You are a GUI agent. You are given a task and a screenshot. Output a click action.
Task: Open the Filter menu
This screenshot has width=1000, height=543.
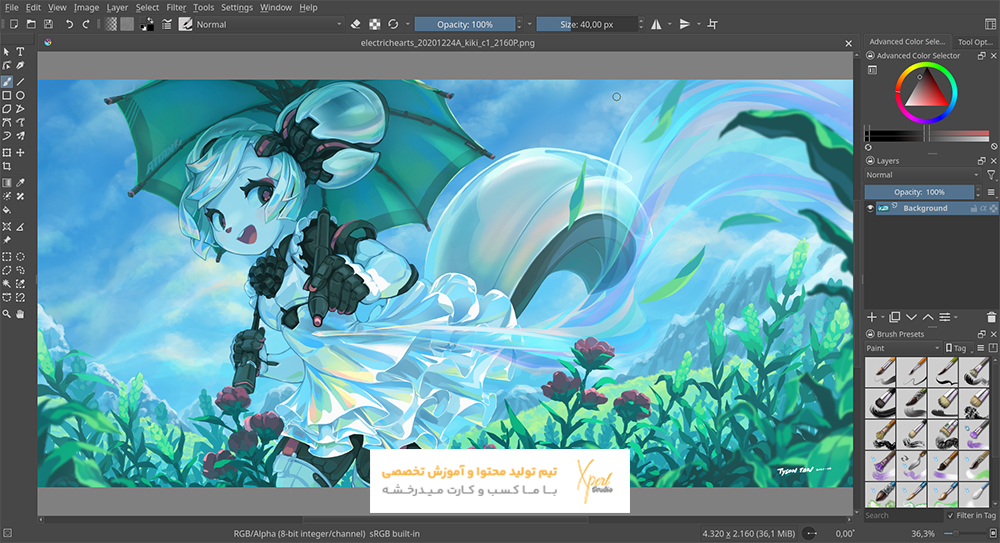coord(176,8)
